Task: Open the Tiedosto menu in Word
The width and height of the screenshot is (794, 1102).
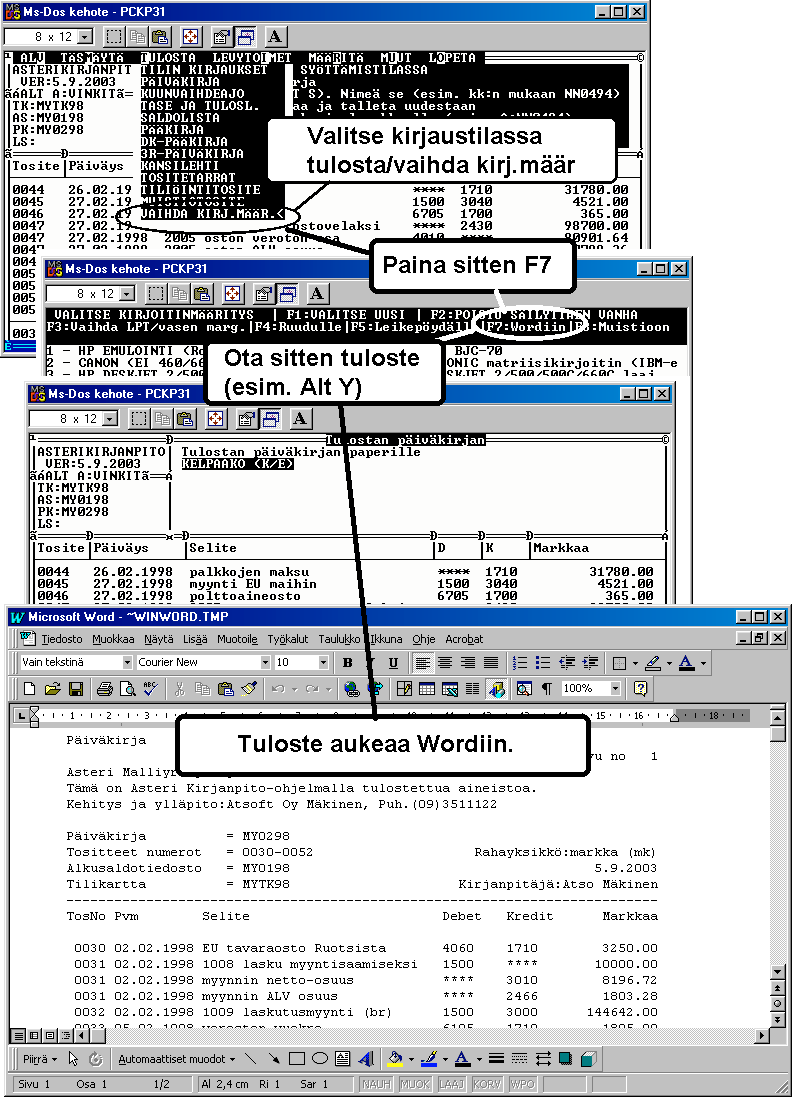Action: [62, 639]
